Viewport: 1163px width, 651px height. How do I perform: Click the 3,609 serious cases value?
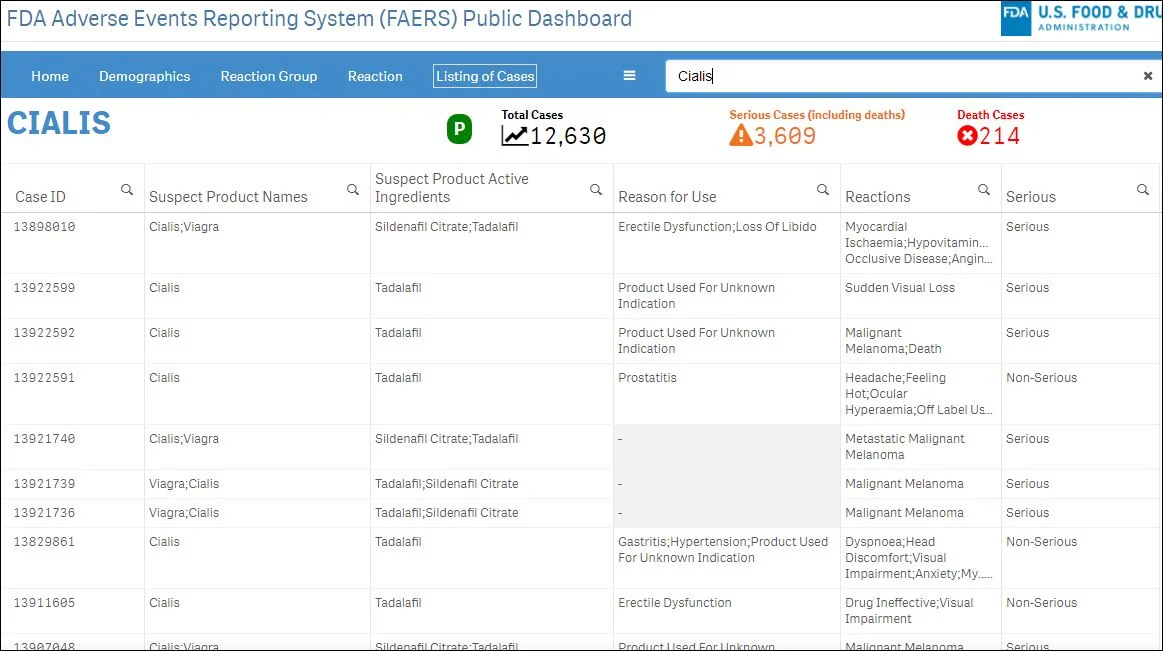click(x=785, y=136)
